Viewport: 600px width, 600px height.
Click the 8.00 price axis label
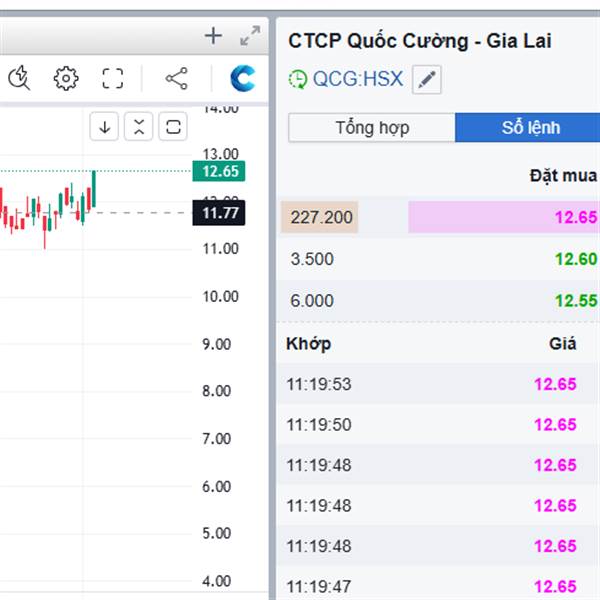click(x=217, y=391)
